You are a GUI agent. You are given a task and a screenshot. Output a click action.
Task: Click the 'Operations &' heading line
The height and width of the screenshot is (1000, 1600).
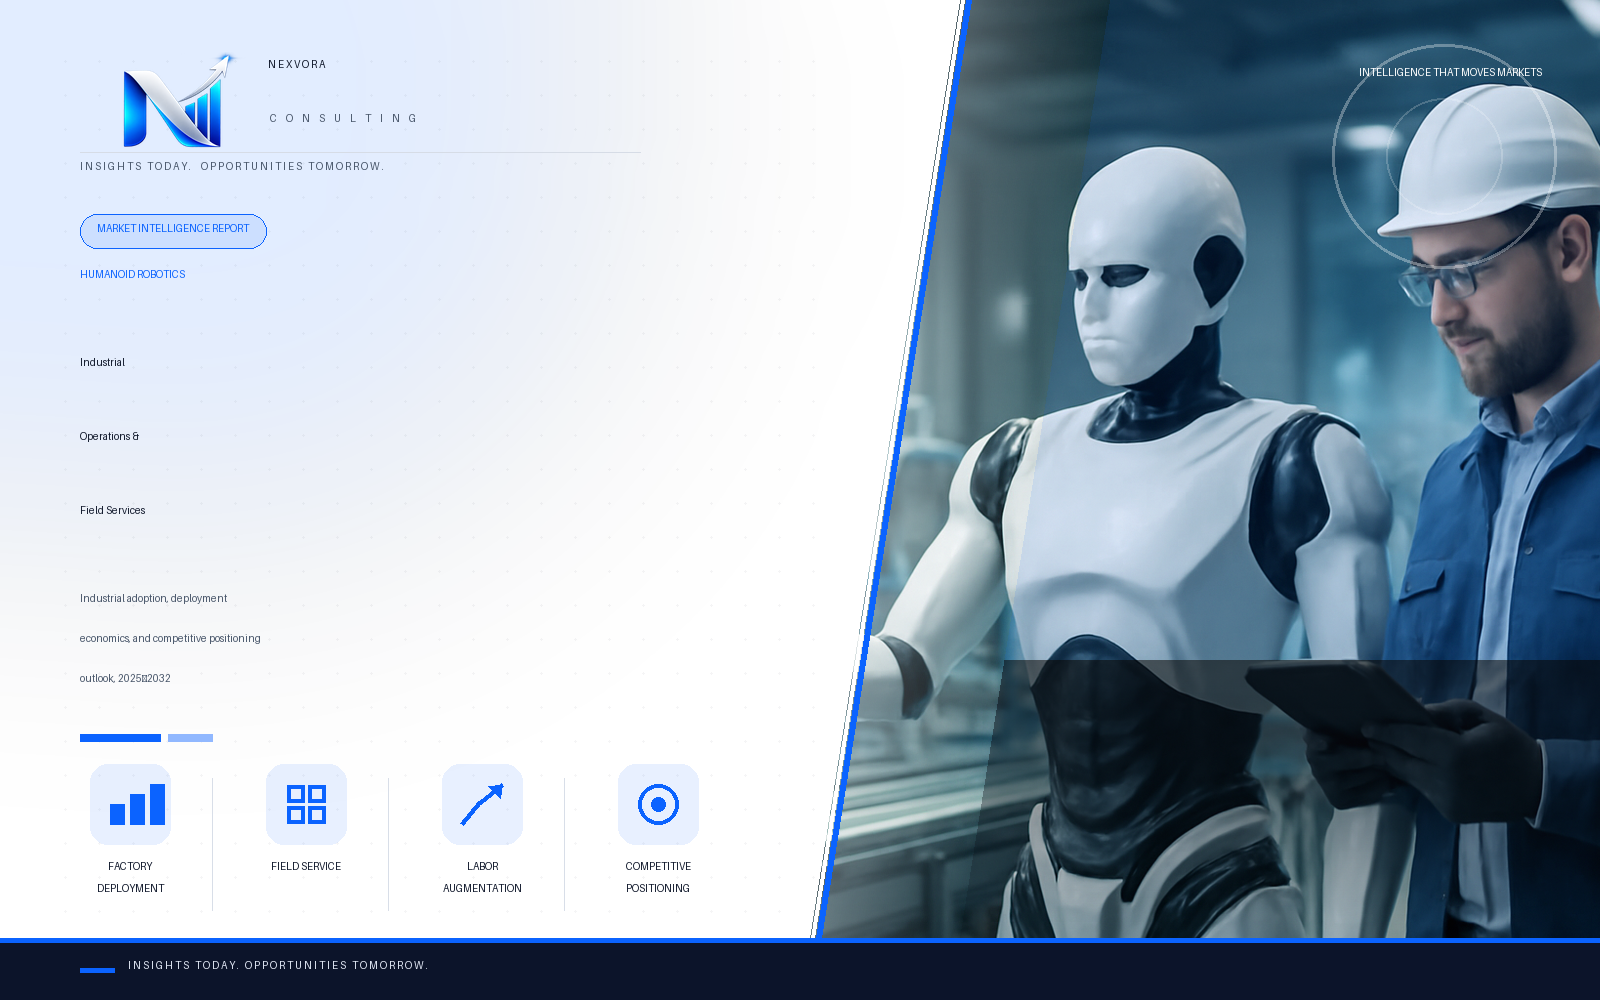[x=110, y=436]
